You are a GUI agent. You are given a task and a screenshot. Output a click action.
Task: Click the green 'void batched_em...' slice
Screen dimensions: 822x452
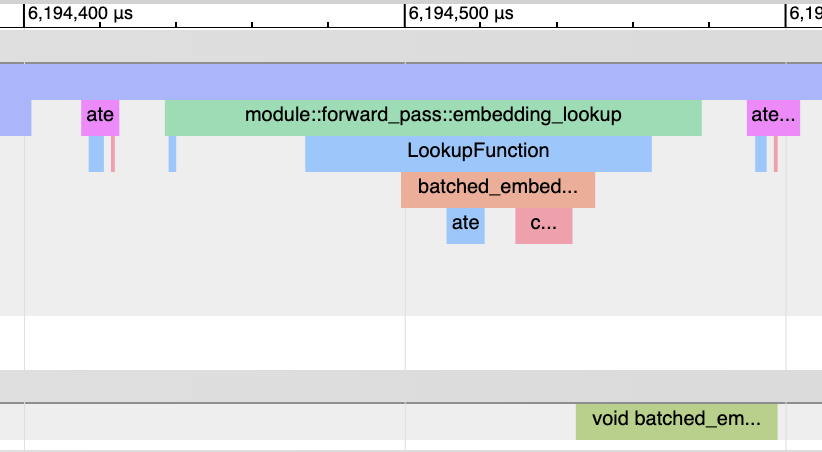676,421
